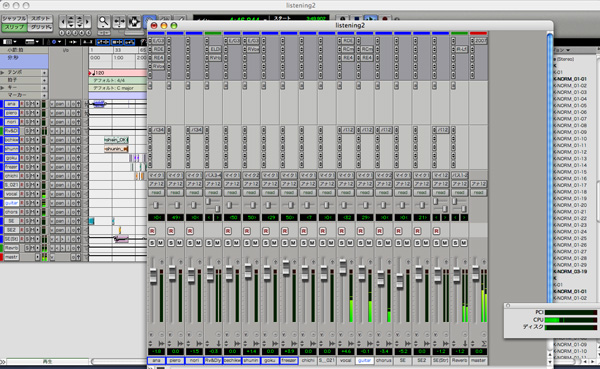Screen dimensions: 600x369
Task: Open the アナ12 output selector on the guitar strip
Action: tap(365, 184)
